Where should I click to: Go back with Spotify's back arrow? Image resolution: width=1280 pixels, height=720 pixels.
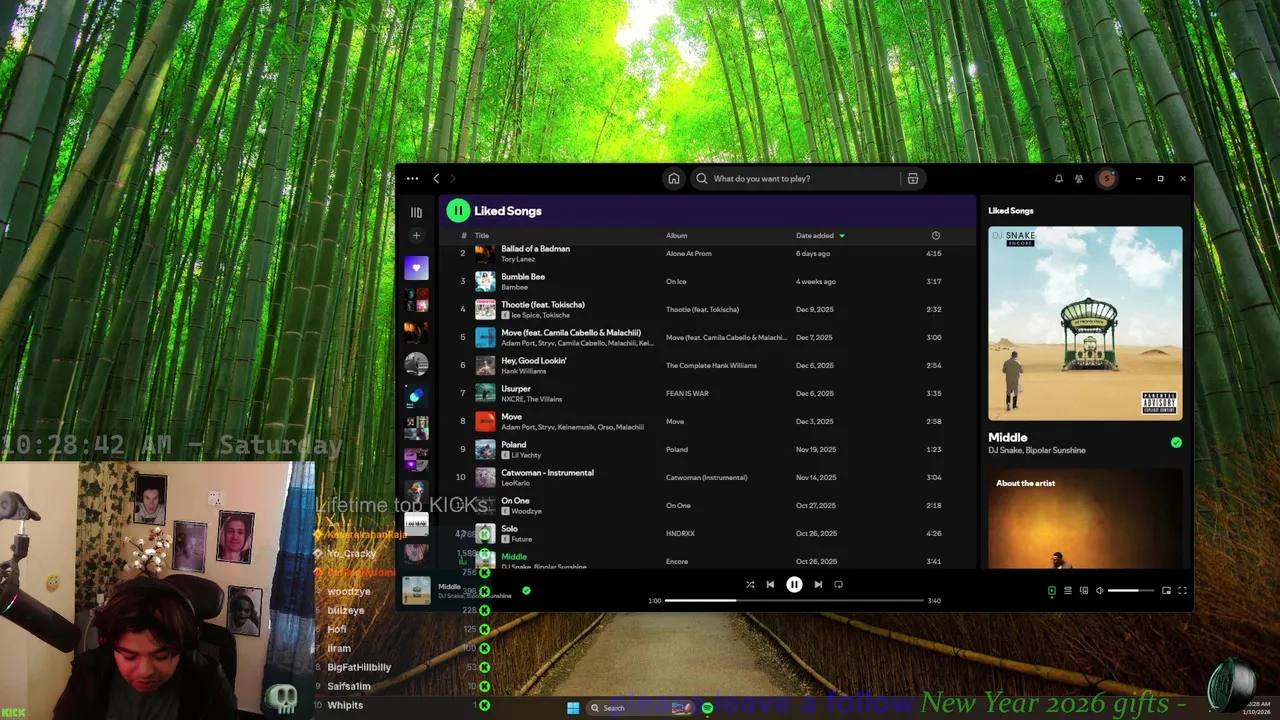pyautogui.click(x=436, y=178)
